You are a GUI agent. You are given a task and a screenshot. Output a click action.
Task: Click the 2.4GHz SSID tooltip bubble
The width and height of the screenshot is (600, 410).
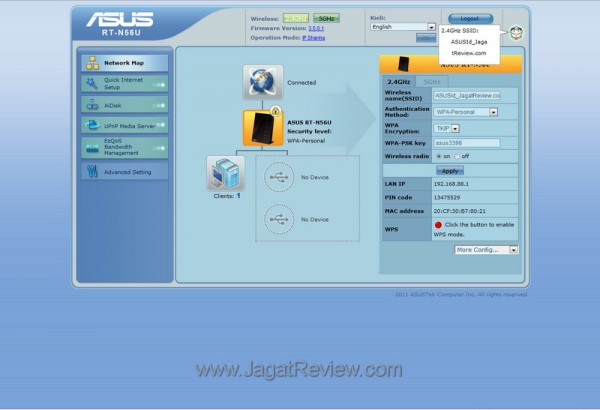(x=469, y=44)
